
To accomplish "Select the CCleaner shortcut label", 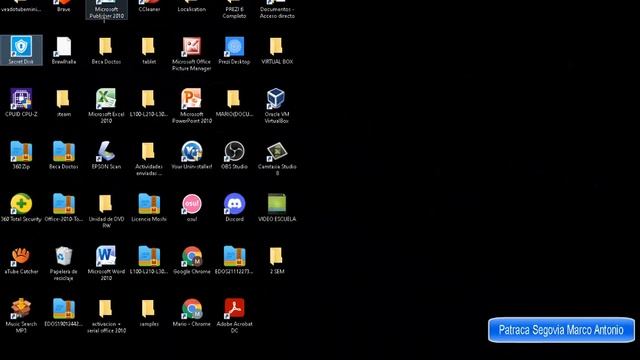I will click(149, 9).
